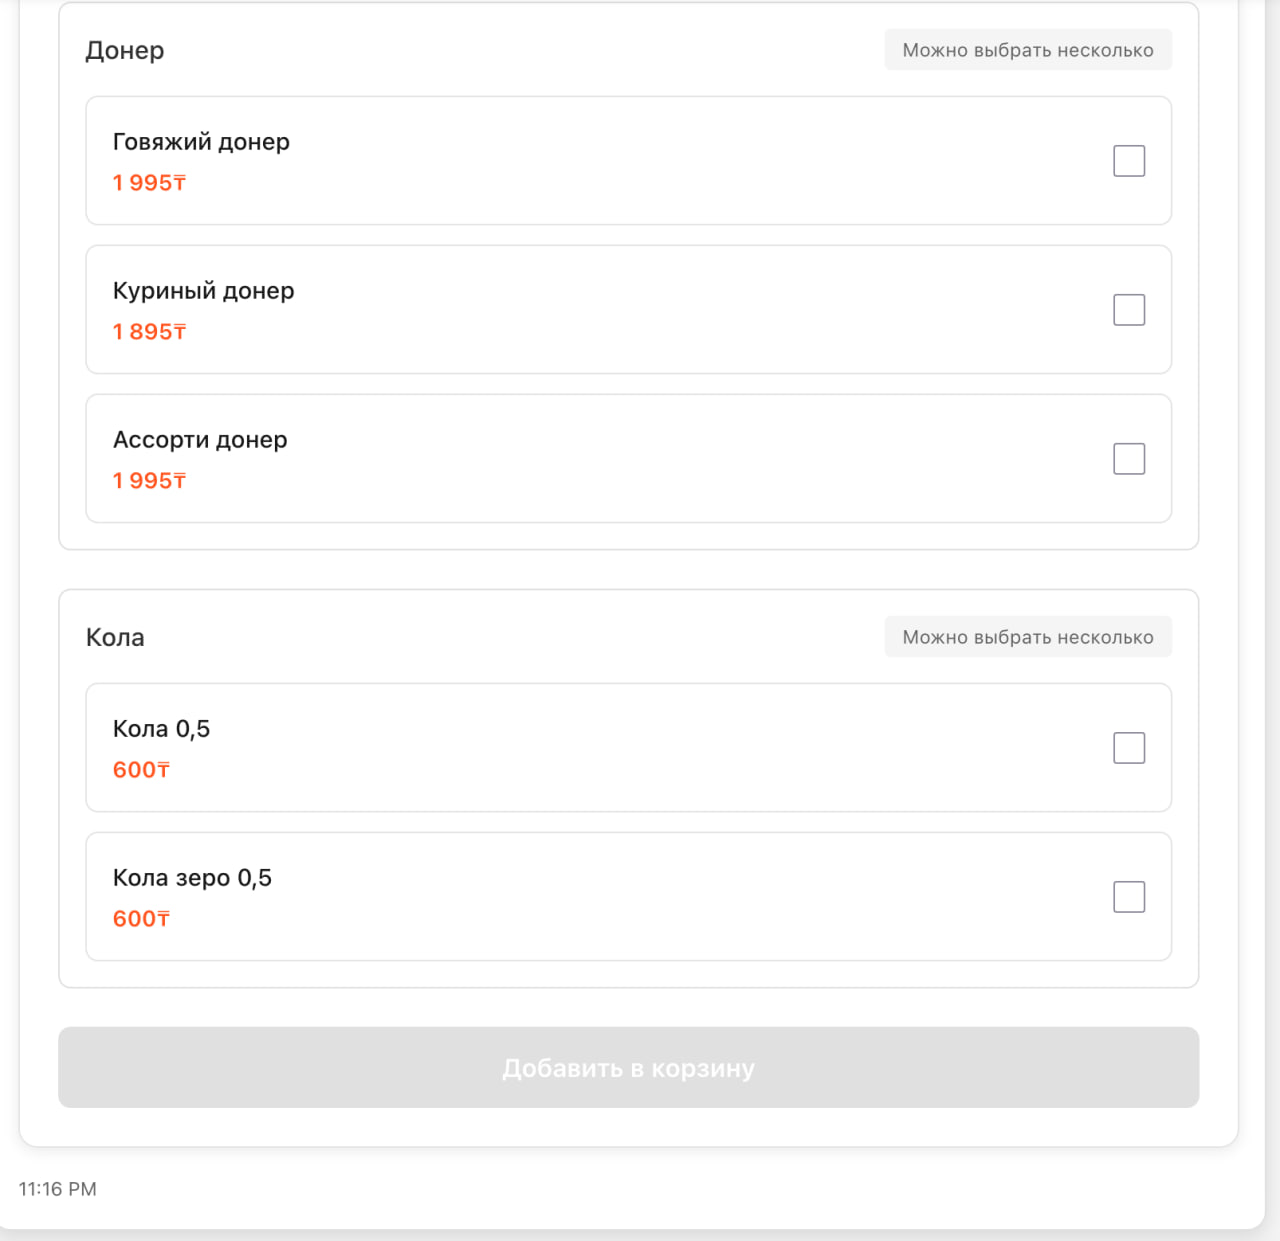Click the 1 895₸ price label

click(x=149, y=332)
